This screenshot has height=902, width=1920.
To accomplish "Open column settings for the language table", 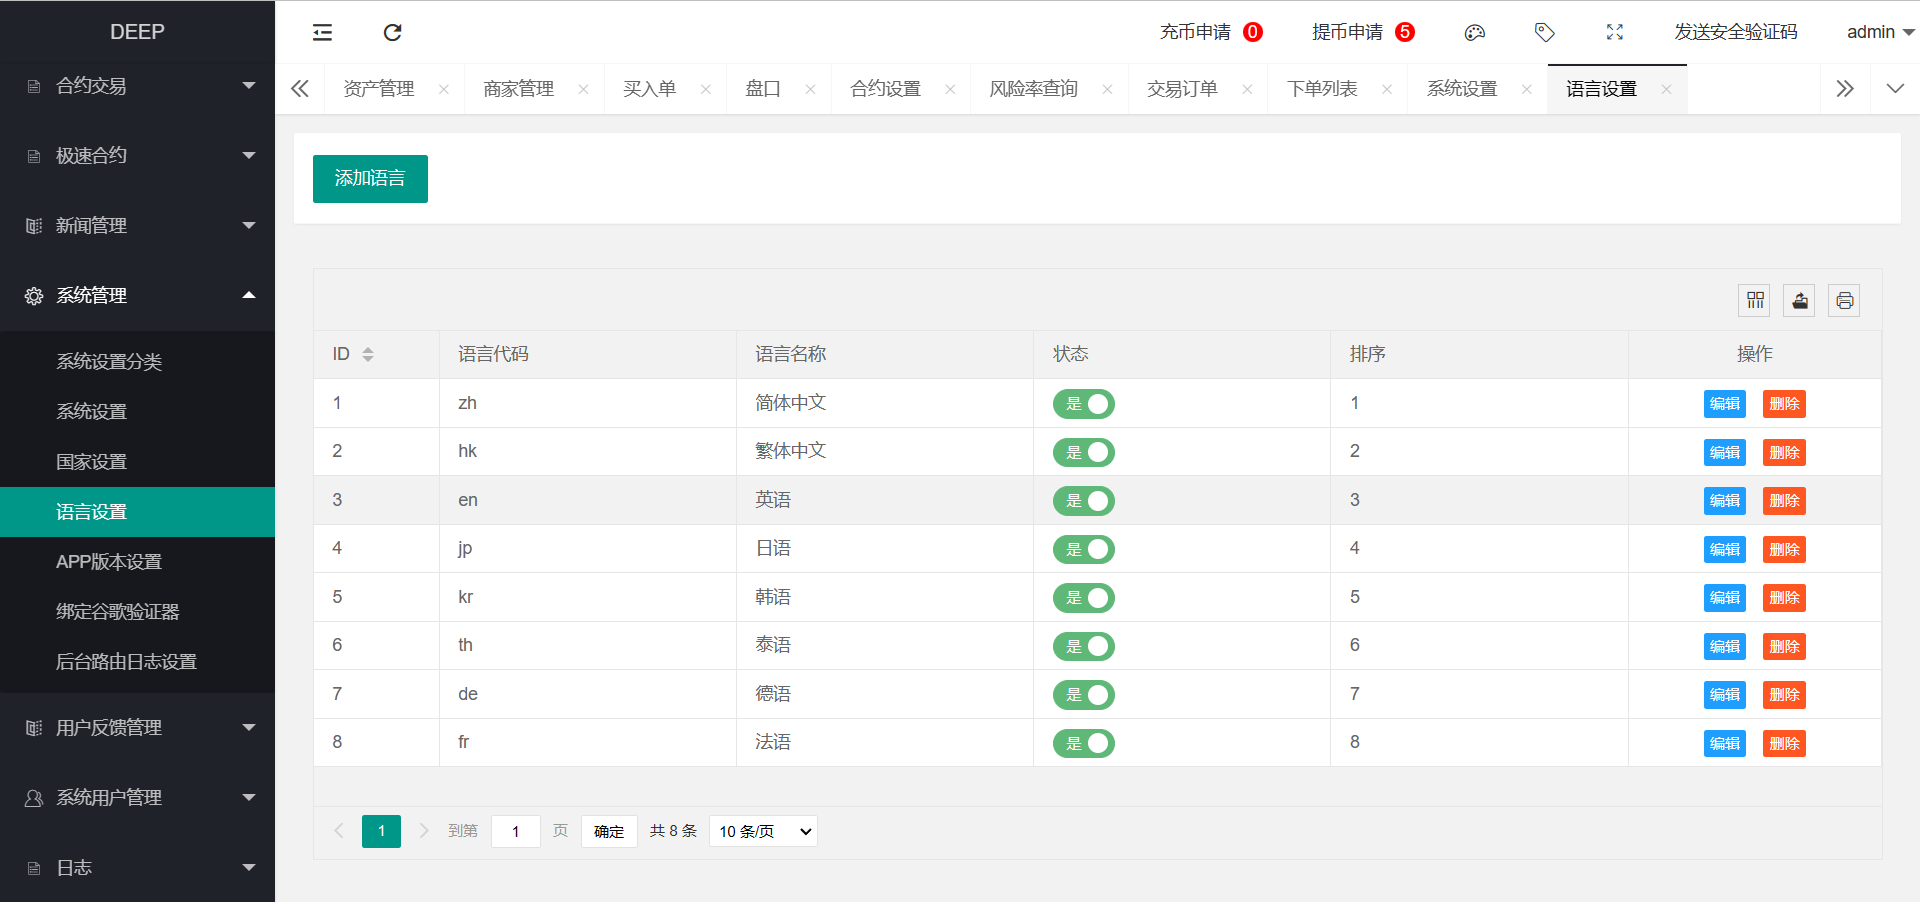I will 1754,300.
